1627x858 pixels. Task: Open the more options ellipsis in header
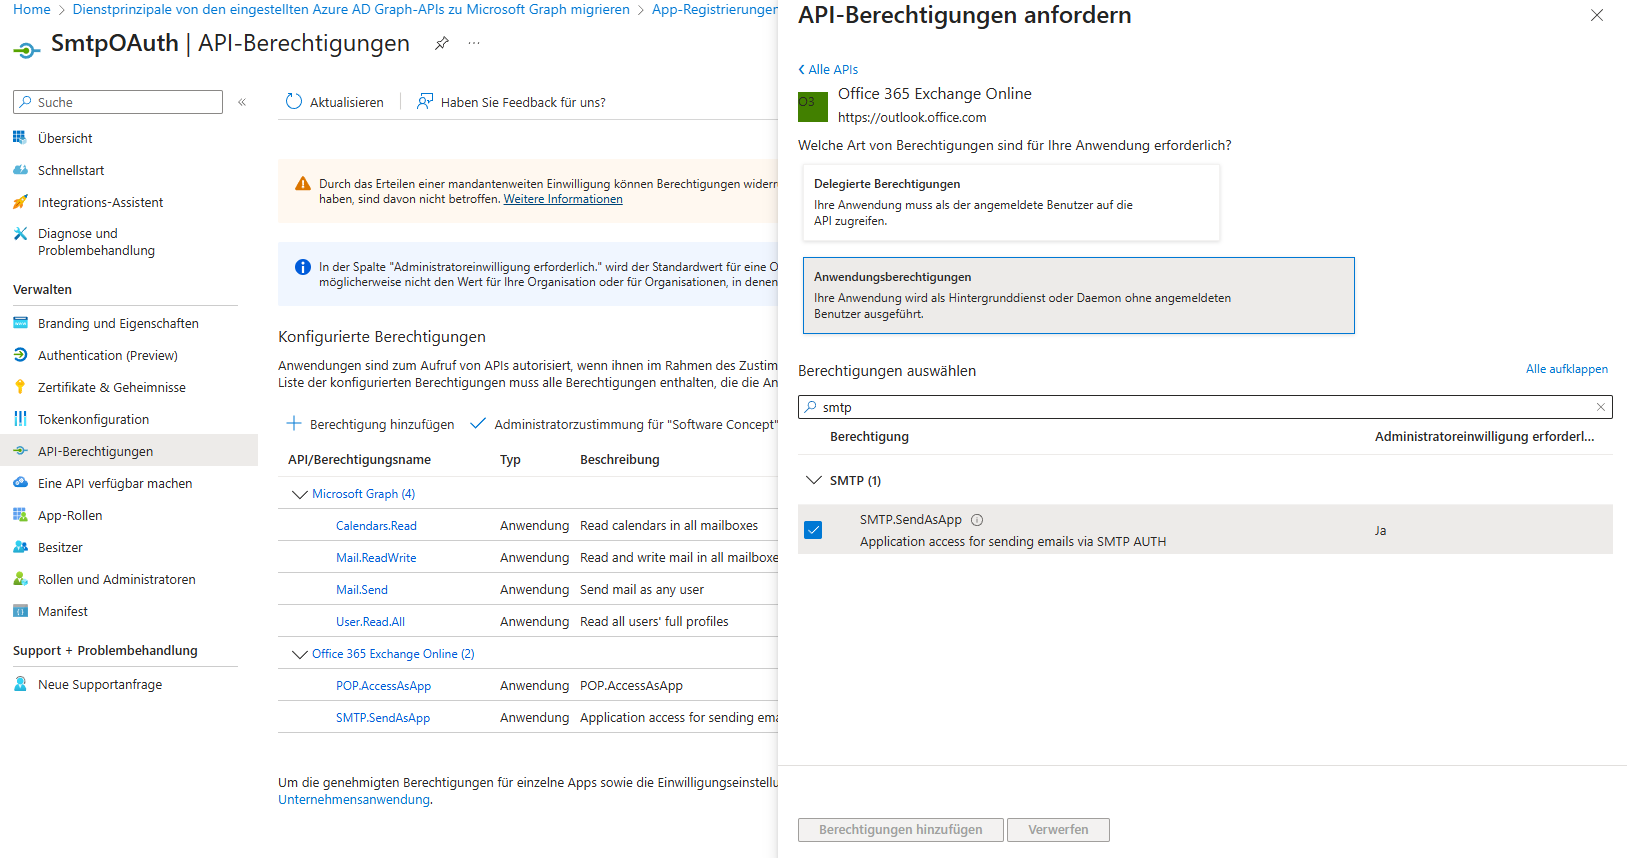(x=474, y=43)
